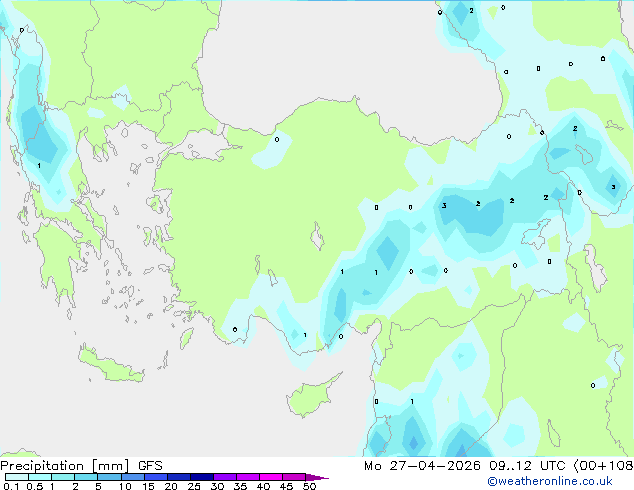Select the 0.5–1 mm light cyan legend swatch

(40, 477)
